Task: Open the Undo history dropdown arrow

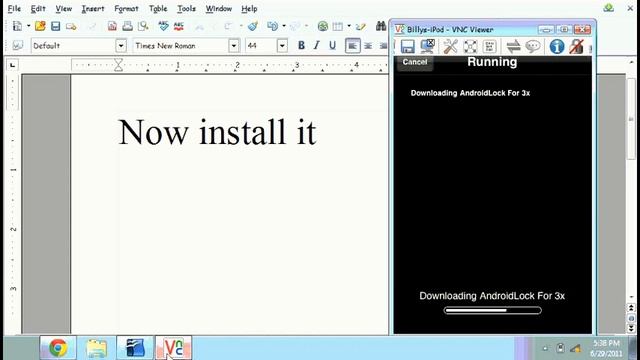Action: [x=284, y=26]
